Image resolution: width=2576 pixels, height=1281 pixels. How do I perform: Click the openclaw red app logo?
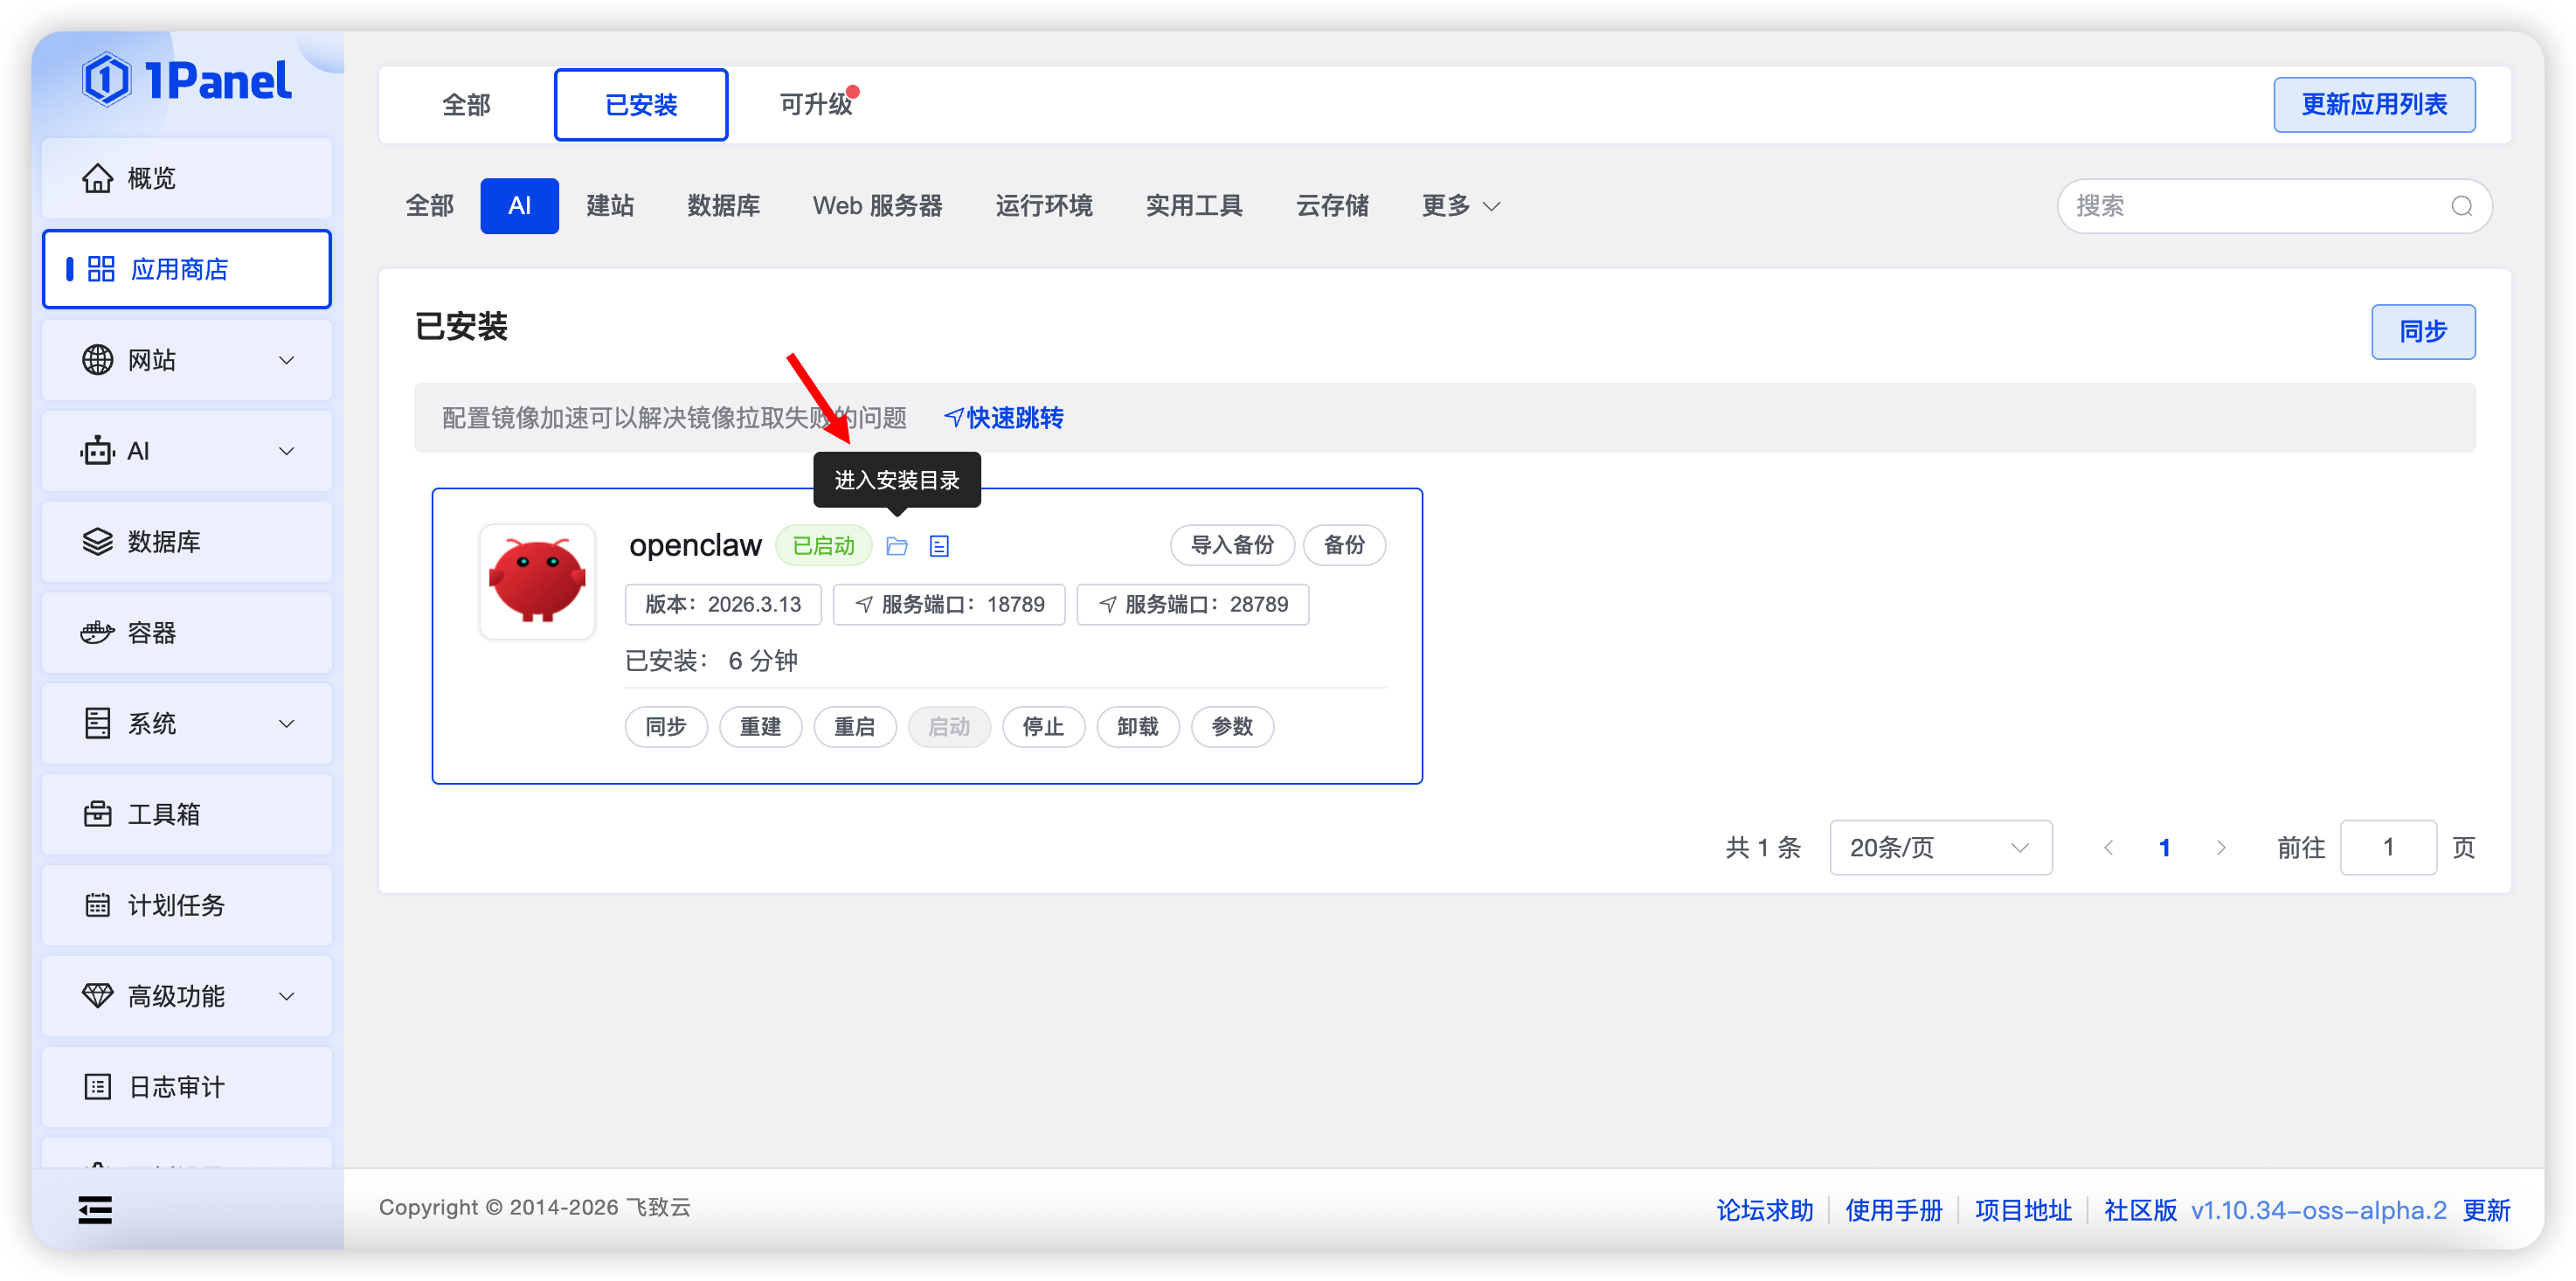537,581
